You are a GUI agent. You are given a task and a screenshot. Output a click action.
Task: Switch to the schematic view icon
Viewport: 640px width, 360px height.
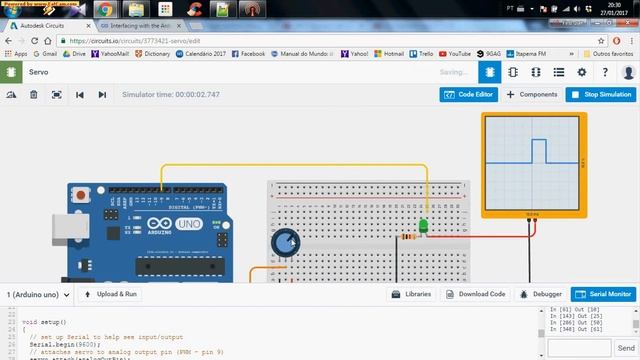point(513,72)
